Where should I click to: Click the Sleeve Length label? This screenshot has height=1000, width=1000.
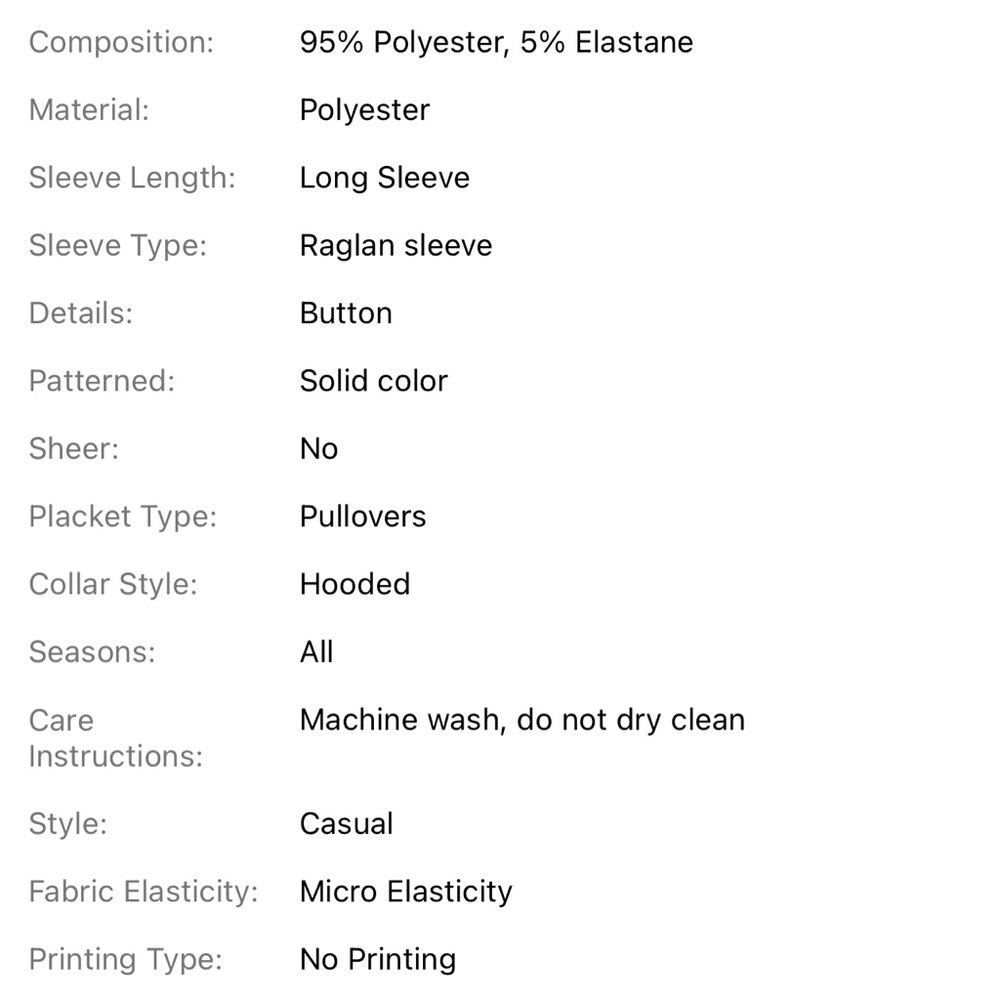click(132, 178)
